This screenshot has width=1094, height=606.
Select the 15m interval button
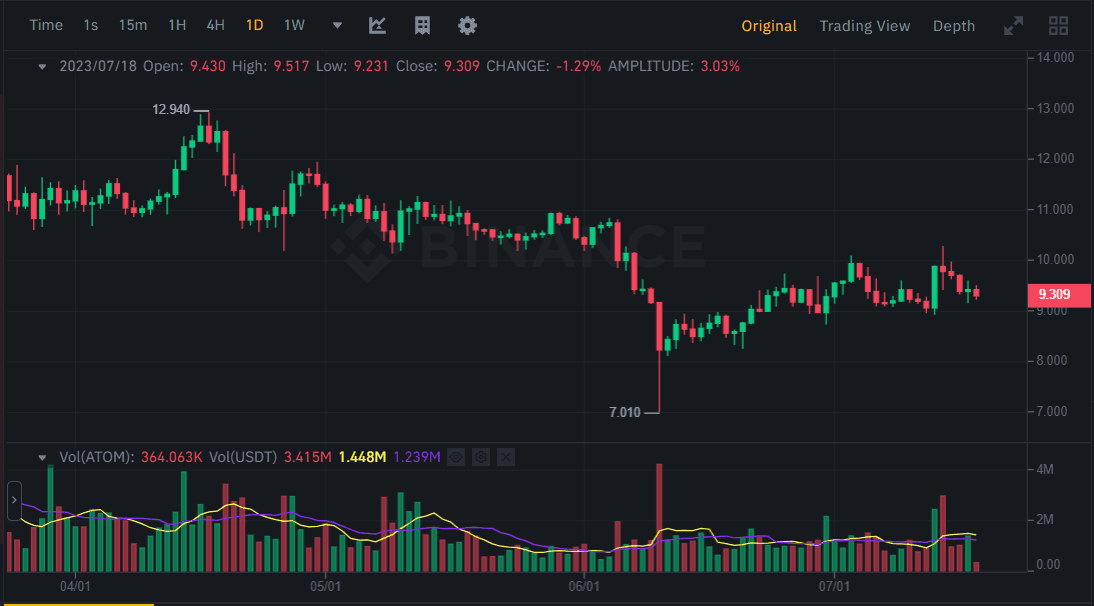pos(133,25)
